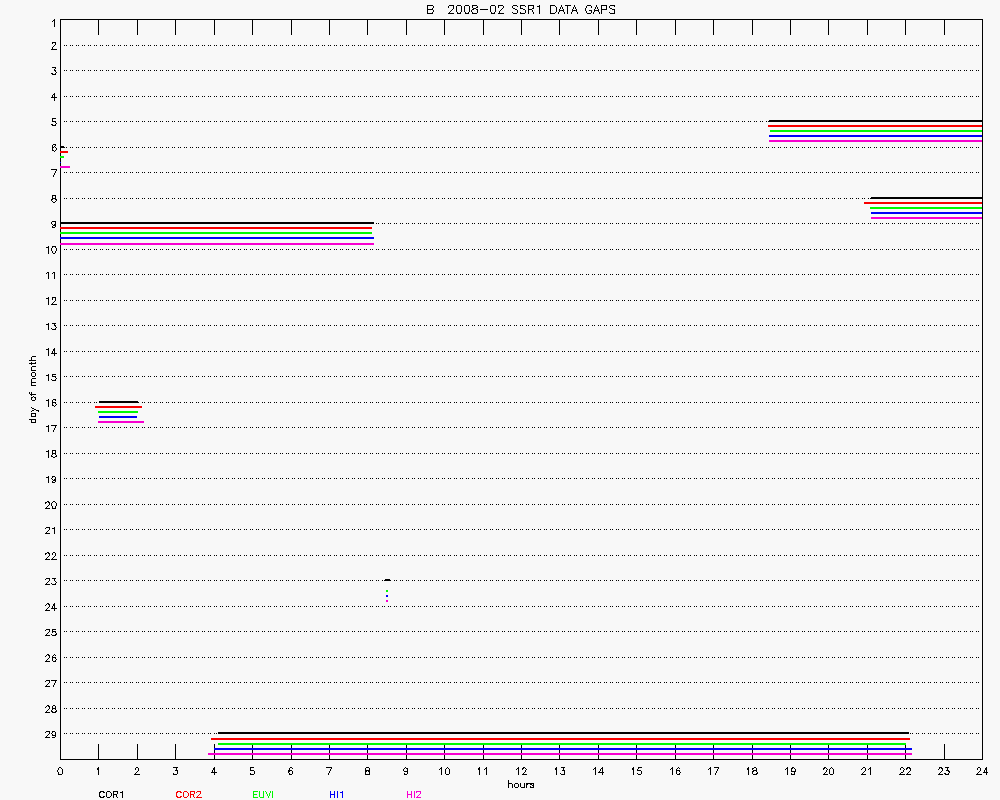Click the plot title SSR1 DATA GAPS
Screen dimensions: 1000x800
(x=520, y=10)
